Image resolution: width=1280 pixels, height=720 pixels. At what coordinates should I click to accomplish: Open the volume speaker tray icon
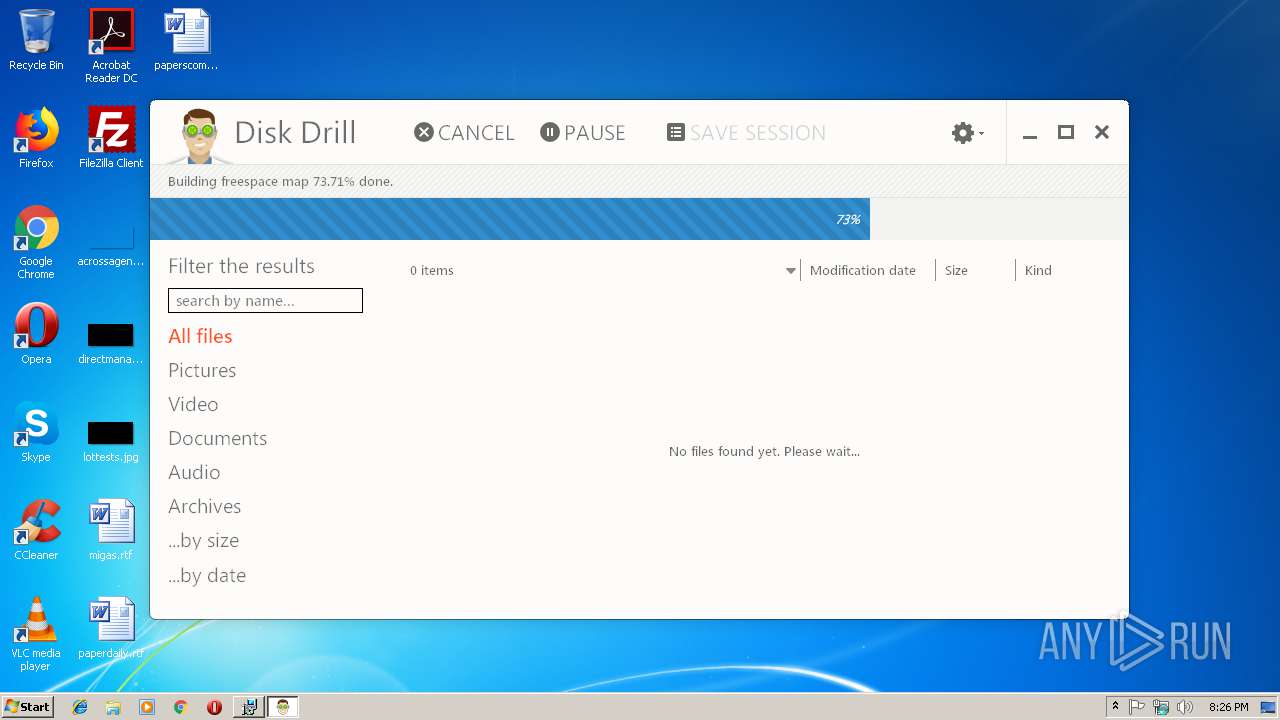coord(1185,707)
